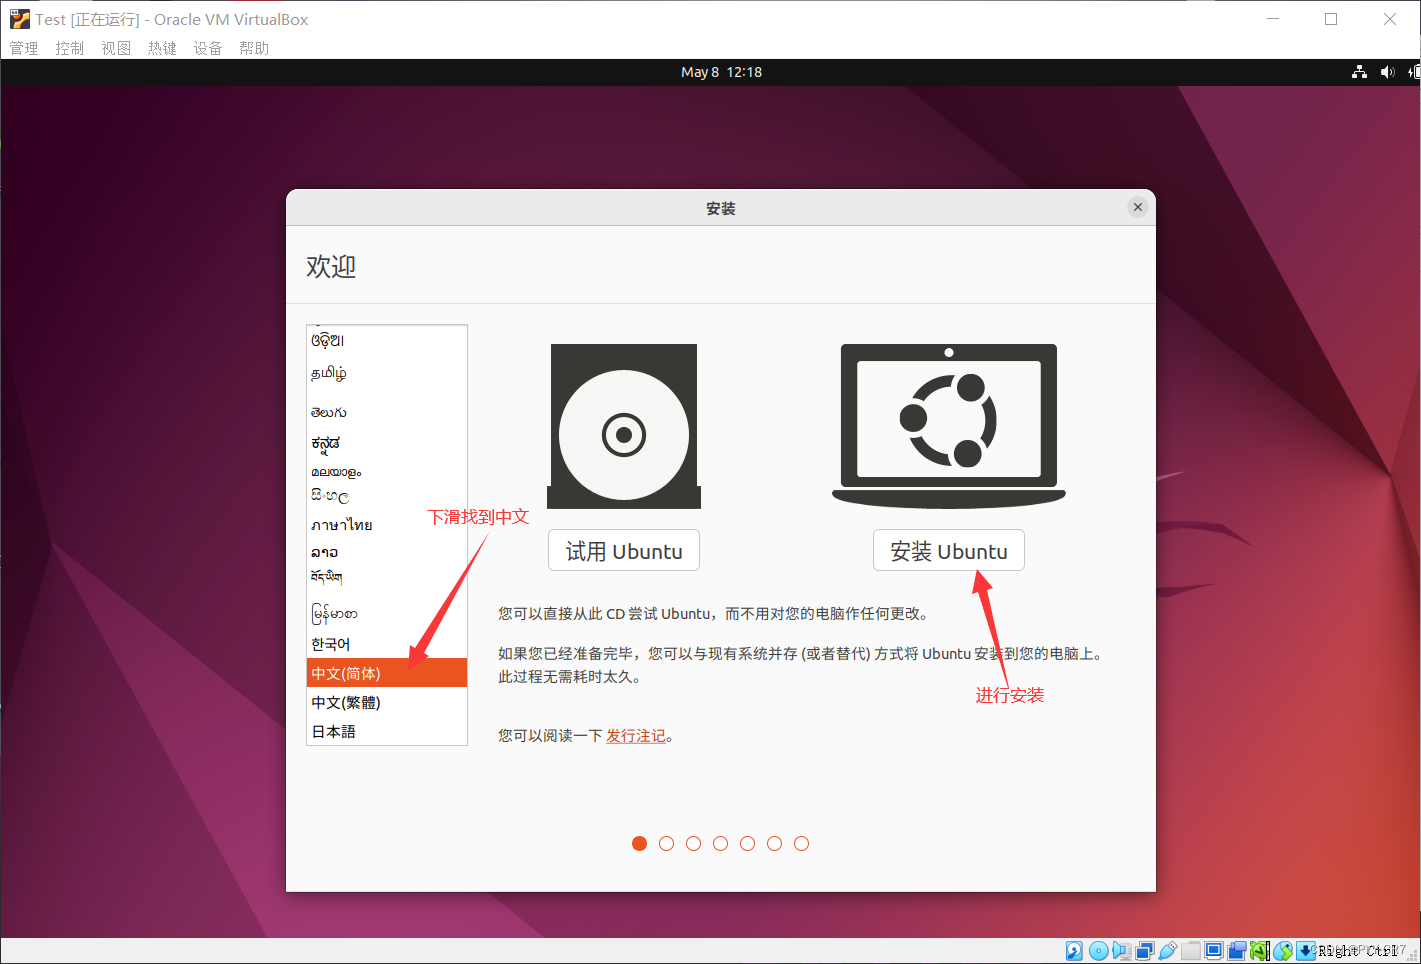Select ଓଡ଼ିଆ in the language list
This screenshot has width=1421, height=964.
click(x=387, y=340)
